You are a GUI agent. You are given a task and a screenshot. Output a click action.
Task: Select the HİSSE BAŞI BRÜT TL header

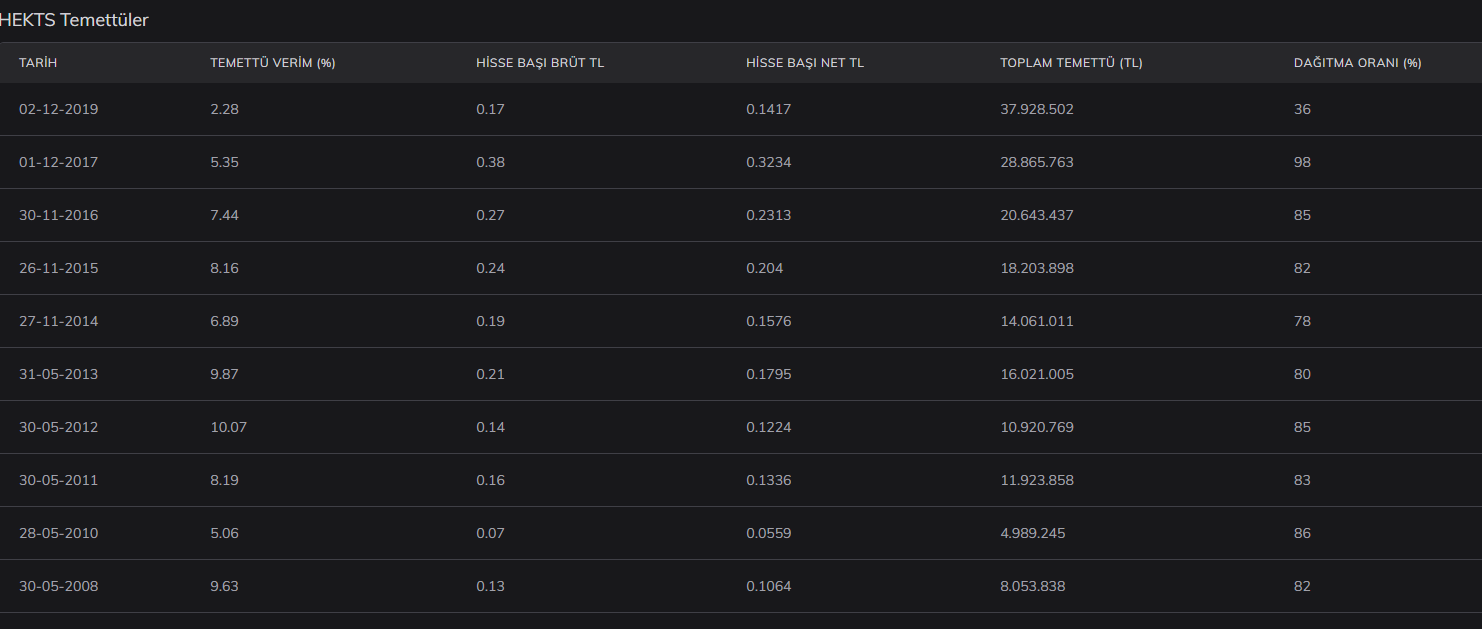(540, 63)
